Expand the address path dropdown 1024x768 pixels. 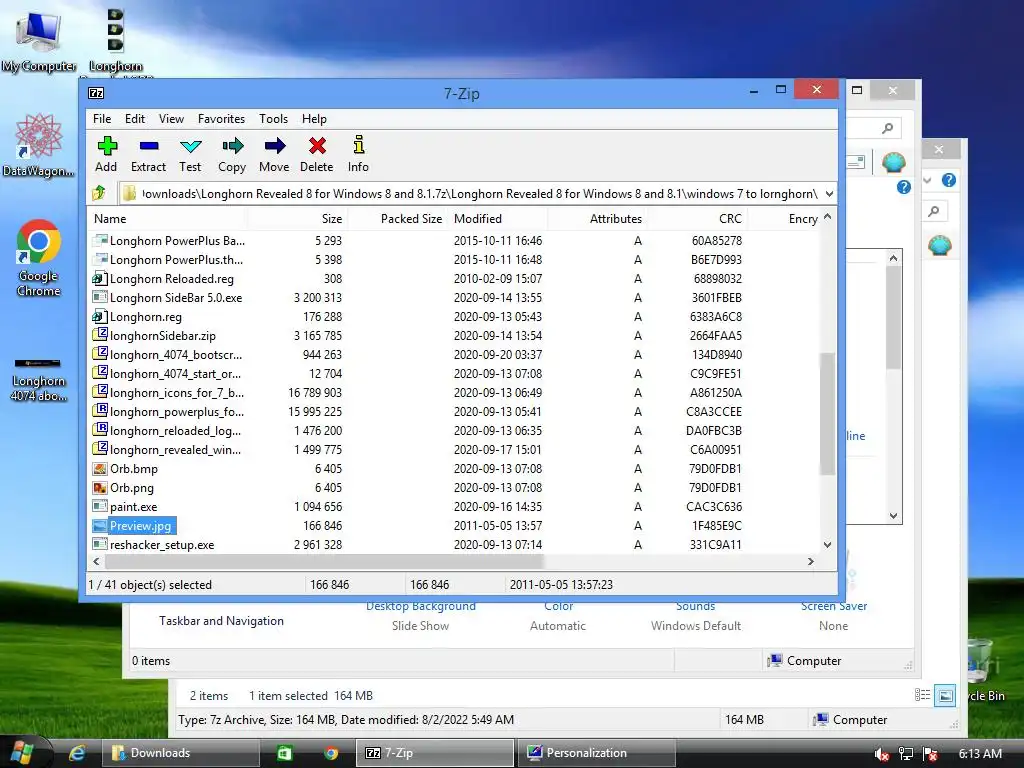(829, 194)
